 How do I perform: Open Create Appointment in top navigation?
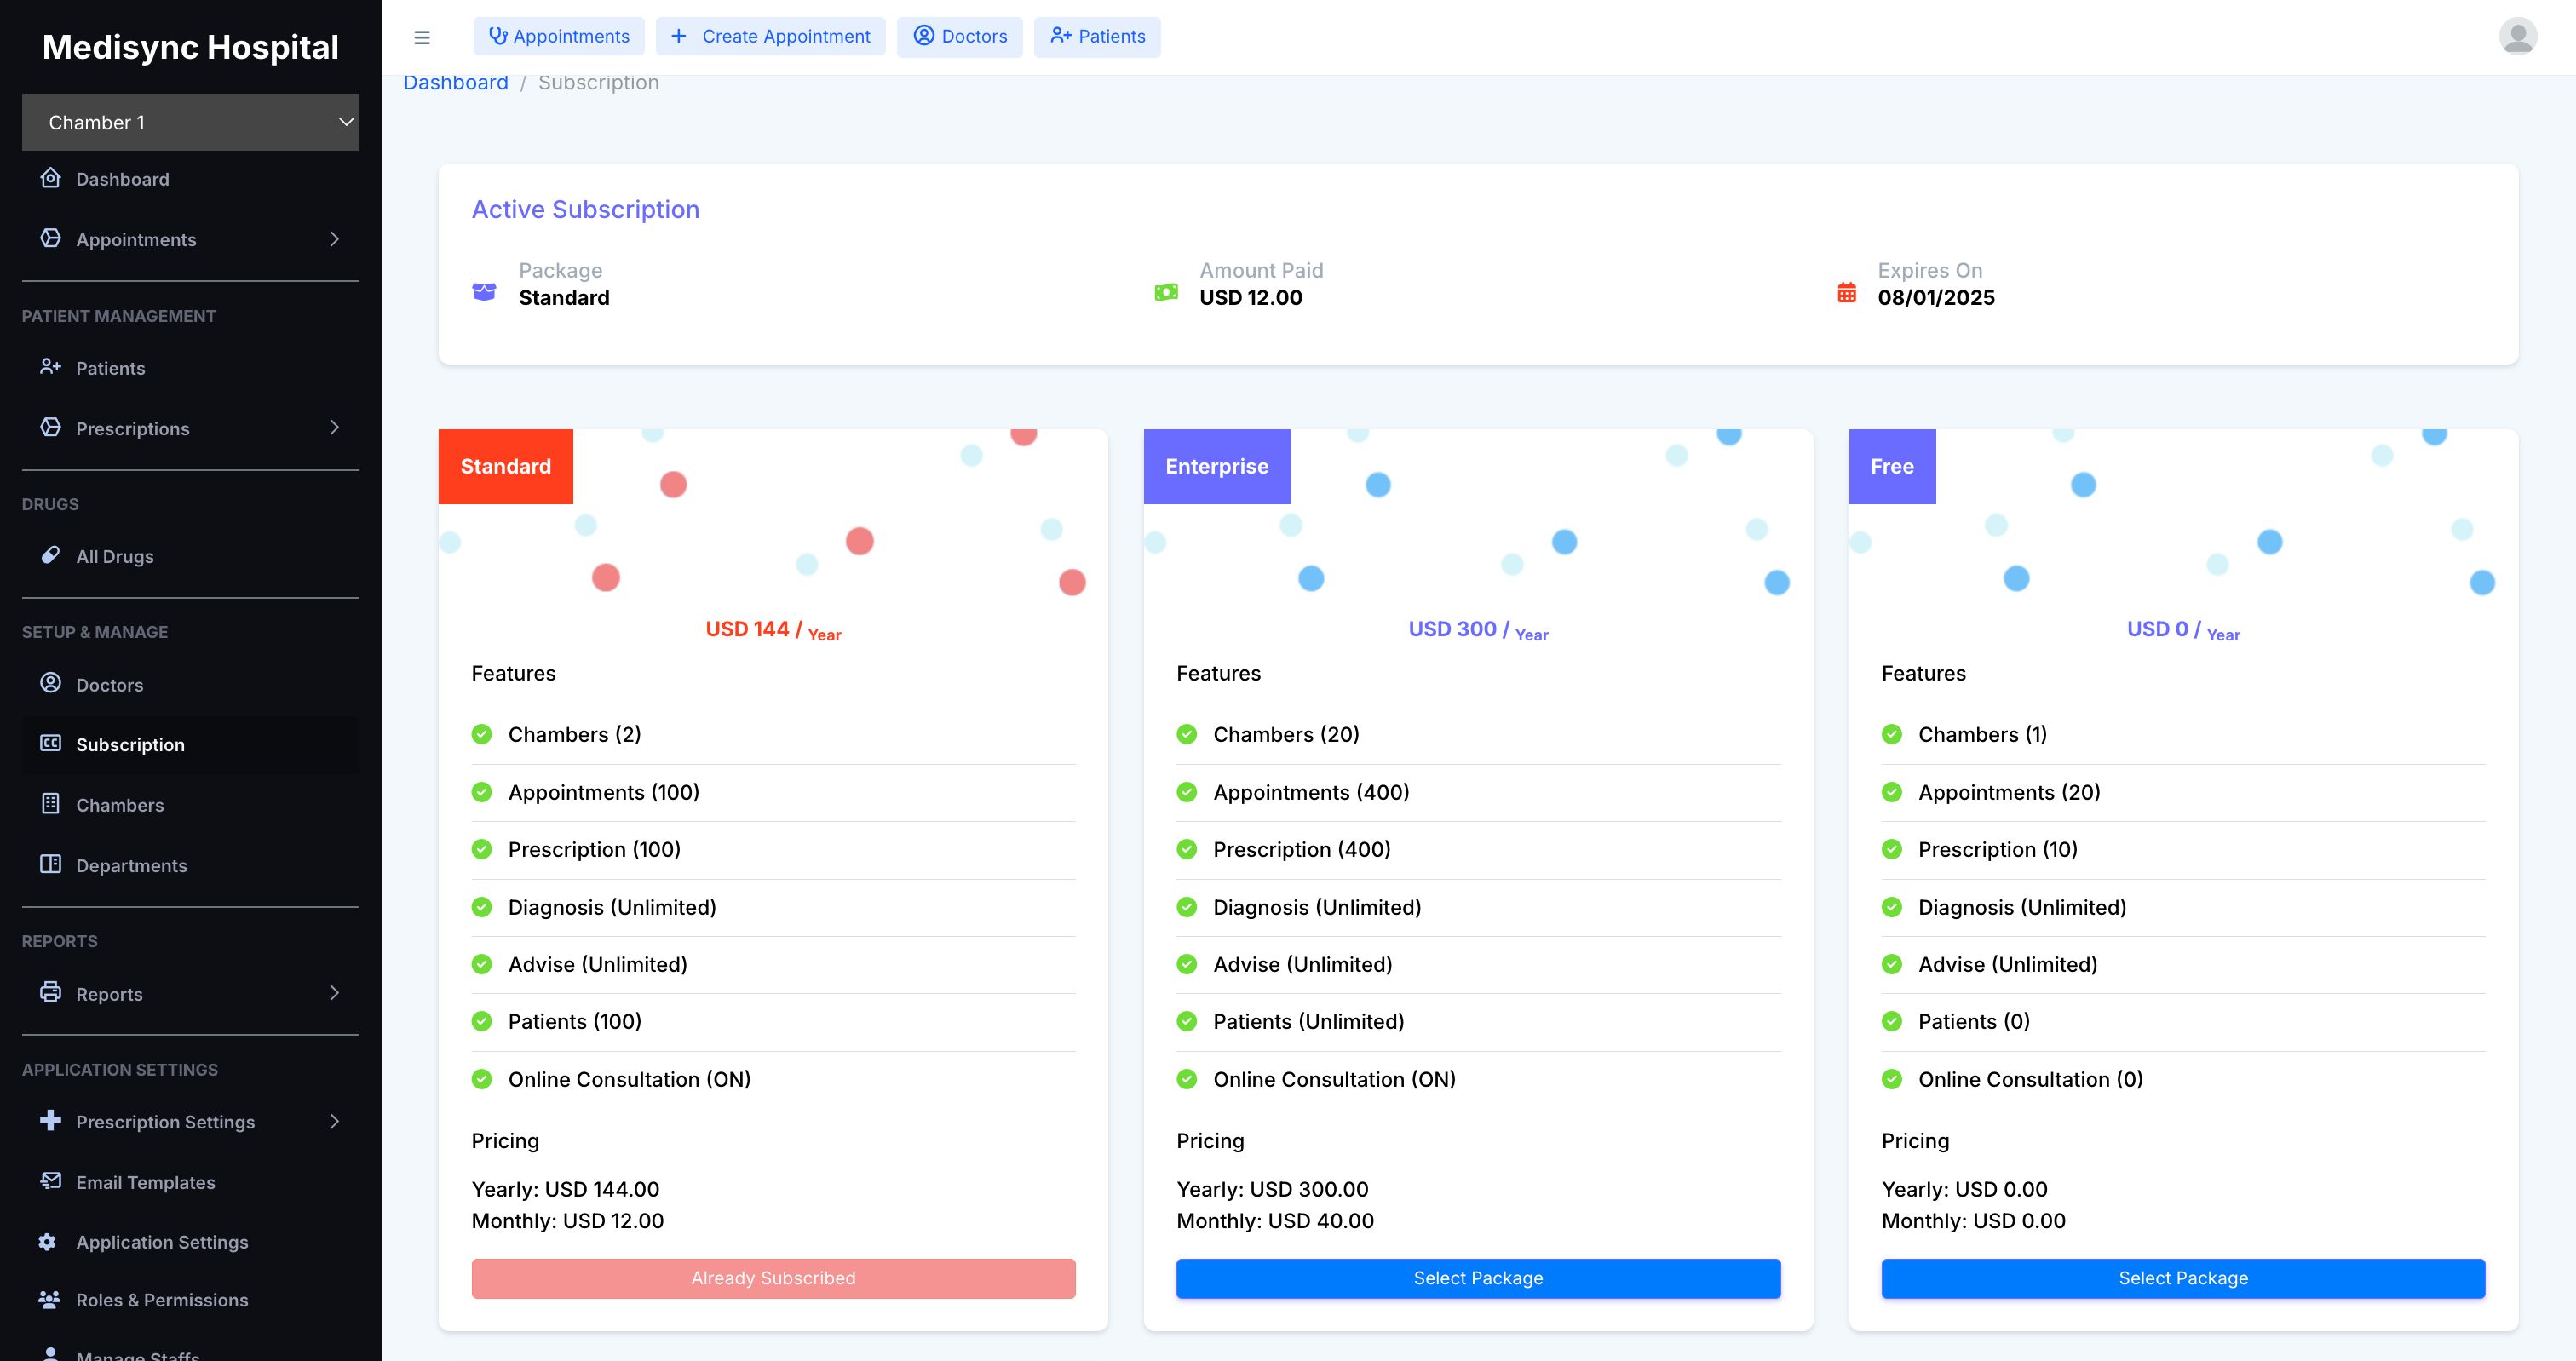coord(770,37)
